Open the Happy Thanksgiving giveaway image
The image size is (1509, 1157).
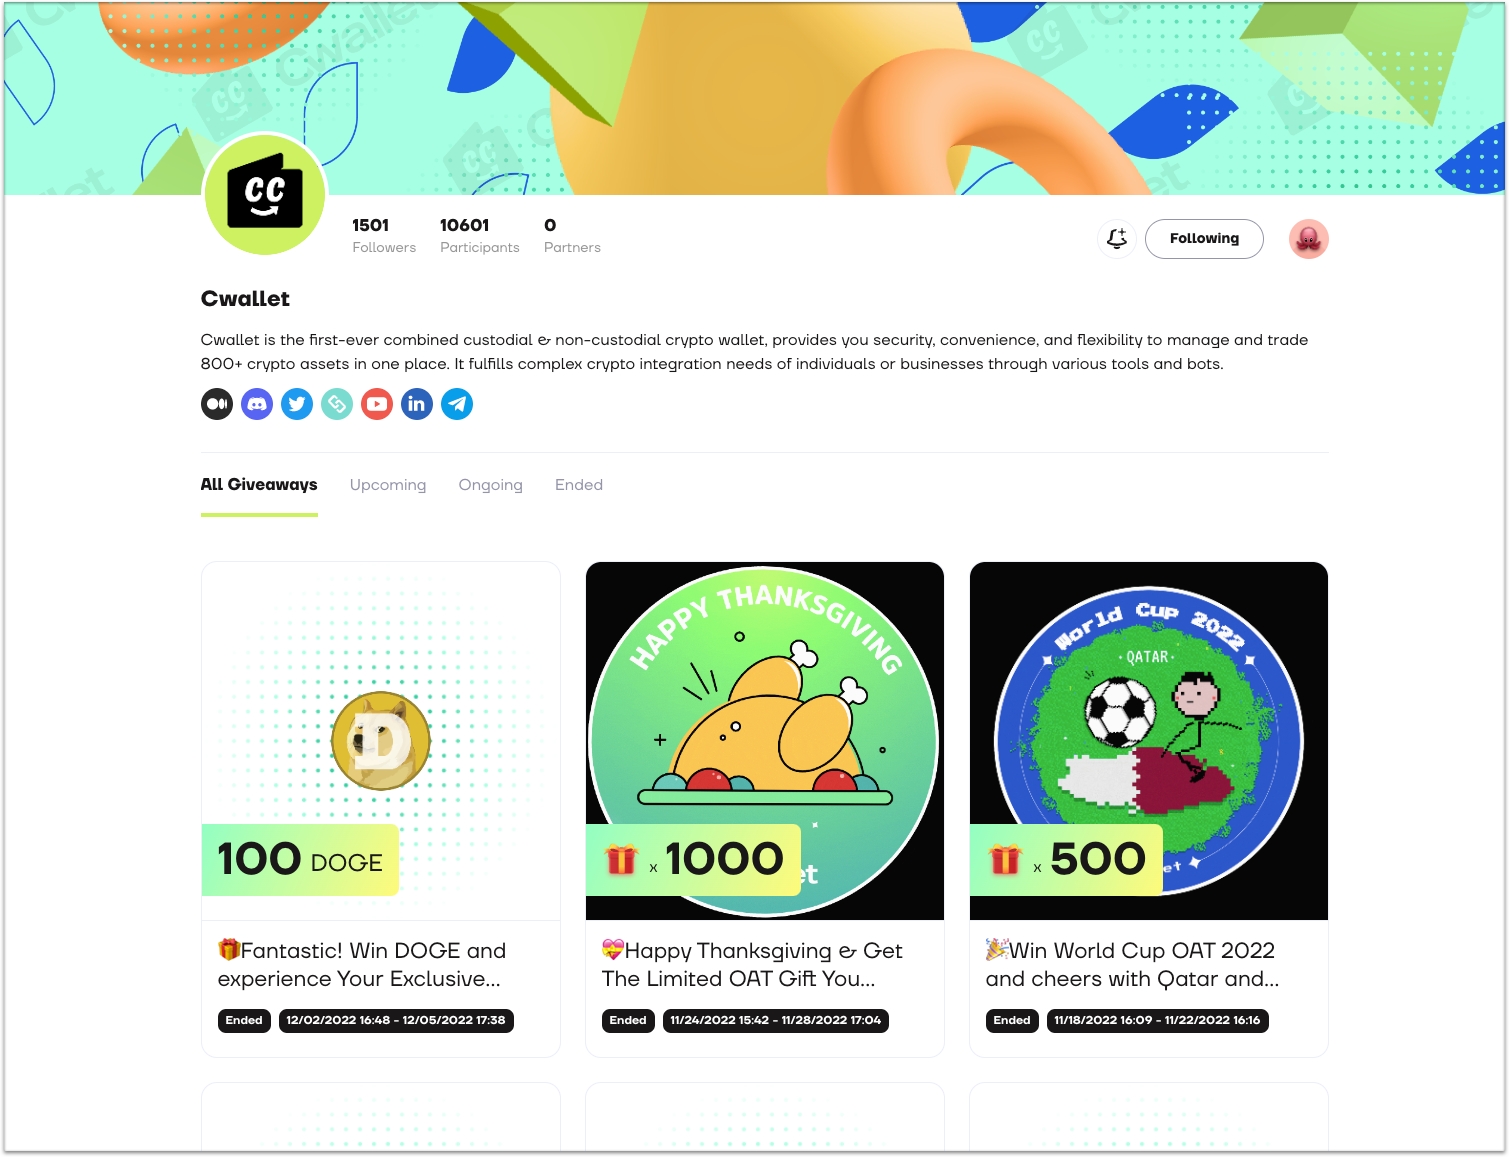(765, 741)
